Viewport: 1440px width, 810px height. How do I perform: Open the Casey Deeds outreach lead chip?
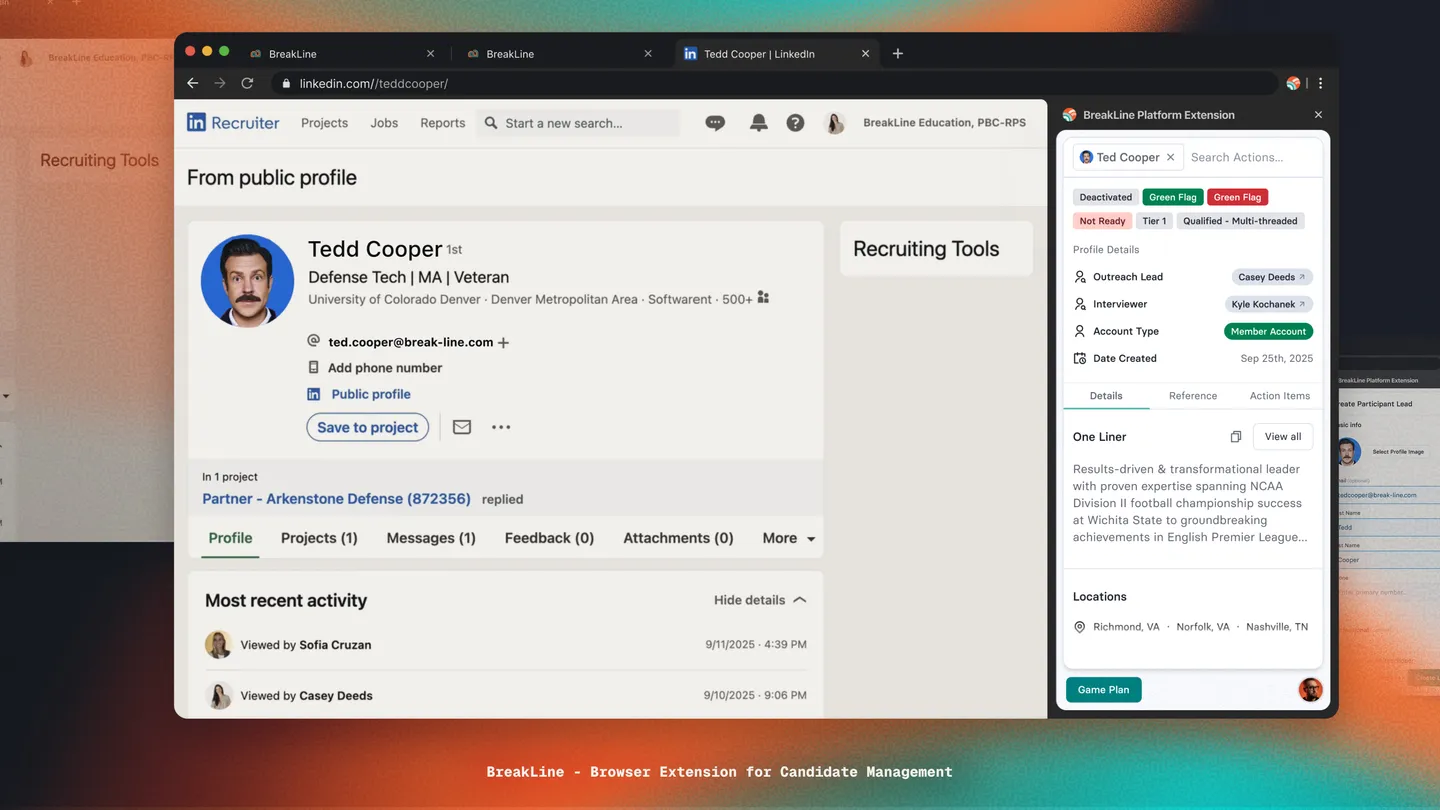point(1272,277)
